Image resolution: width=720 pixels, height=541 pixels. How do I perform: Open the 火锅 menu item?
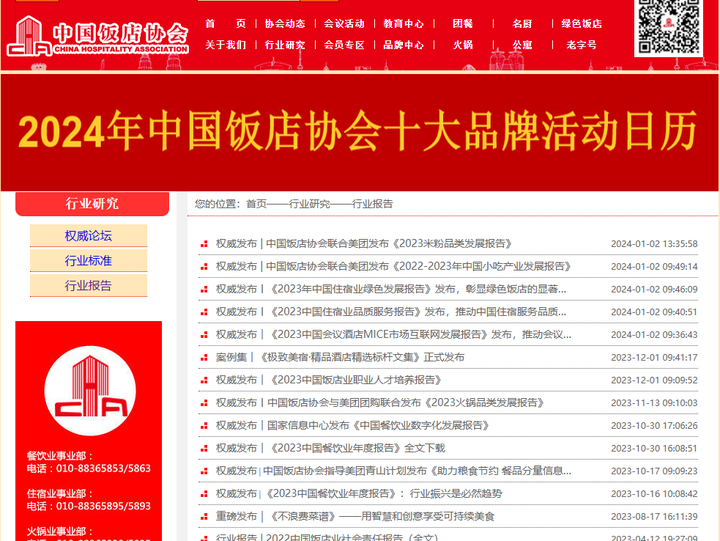tap(462, 45)
